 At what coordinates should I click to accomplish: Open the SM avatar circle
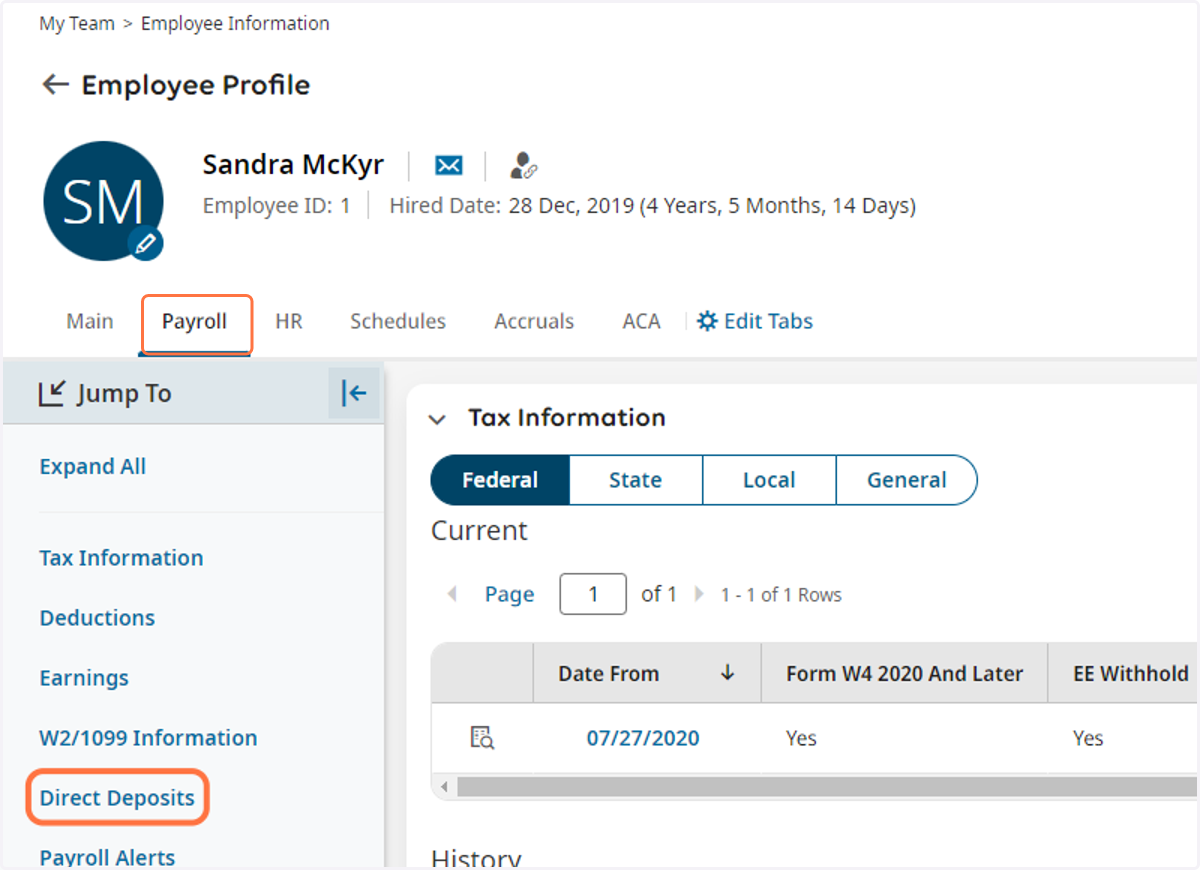103,201
